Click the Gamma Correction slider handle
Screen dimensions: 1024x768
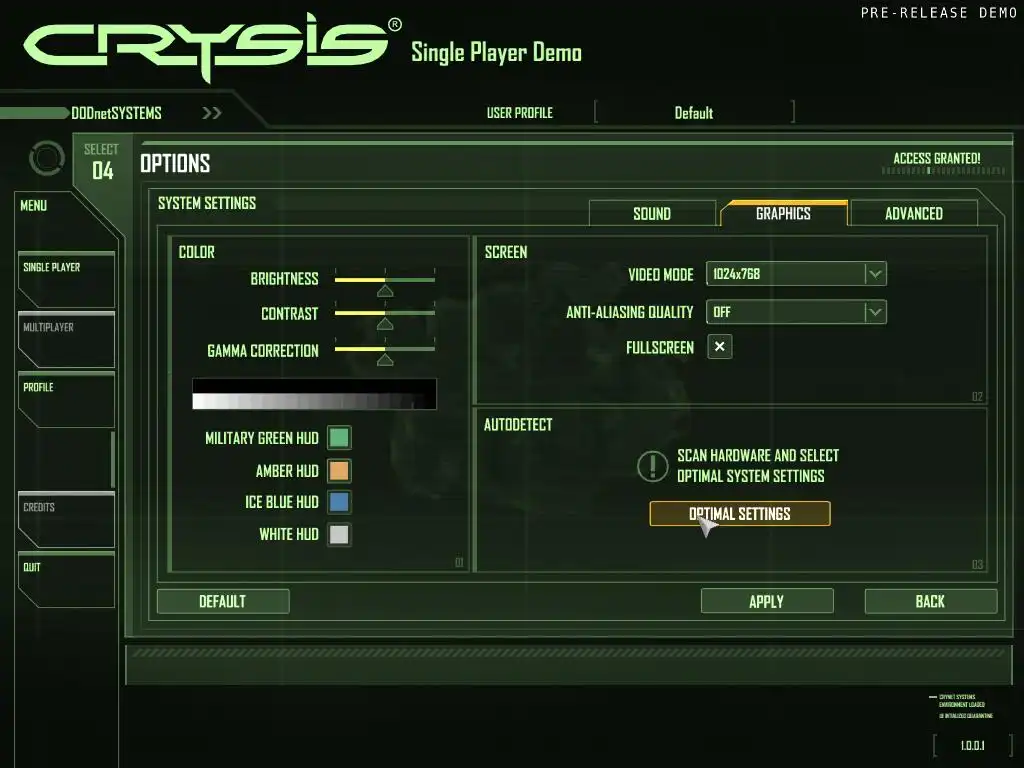pos(385,360)
